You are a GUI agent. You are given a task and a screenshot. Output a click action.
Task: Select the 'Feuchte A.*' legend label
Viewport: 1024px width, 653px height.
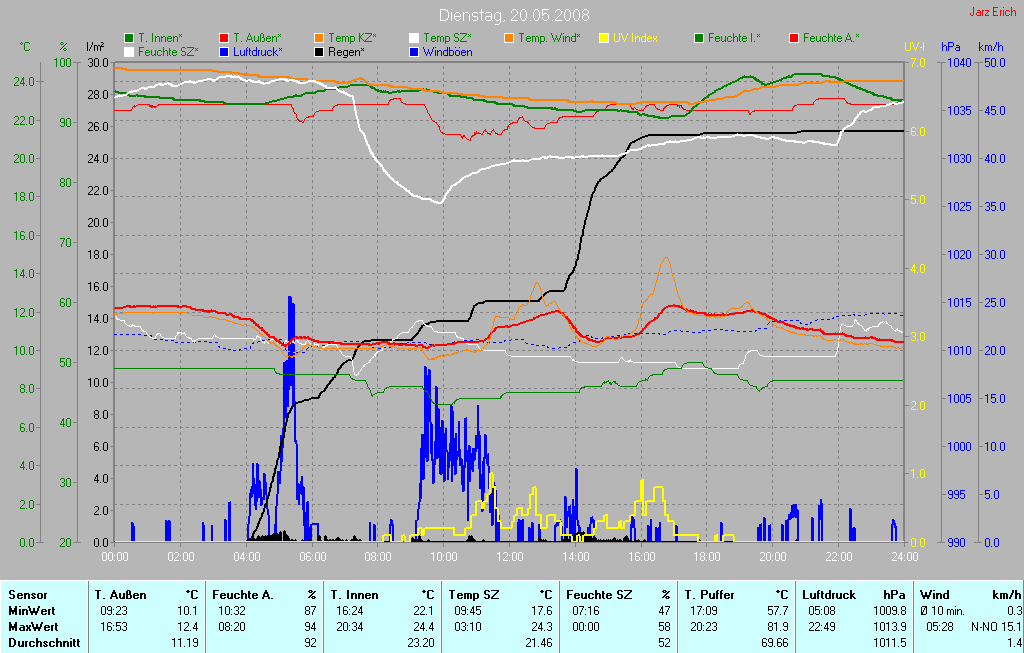(x=831, y=39)
